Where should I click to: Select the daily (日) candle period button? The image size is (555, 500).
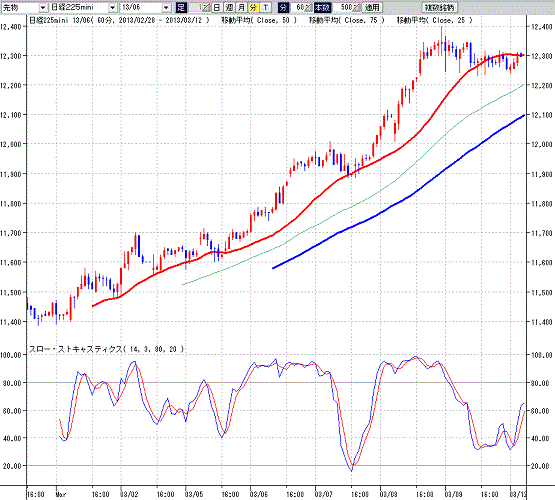pyautogui.click(x=217, y=7)
